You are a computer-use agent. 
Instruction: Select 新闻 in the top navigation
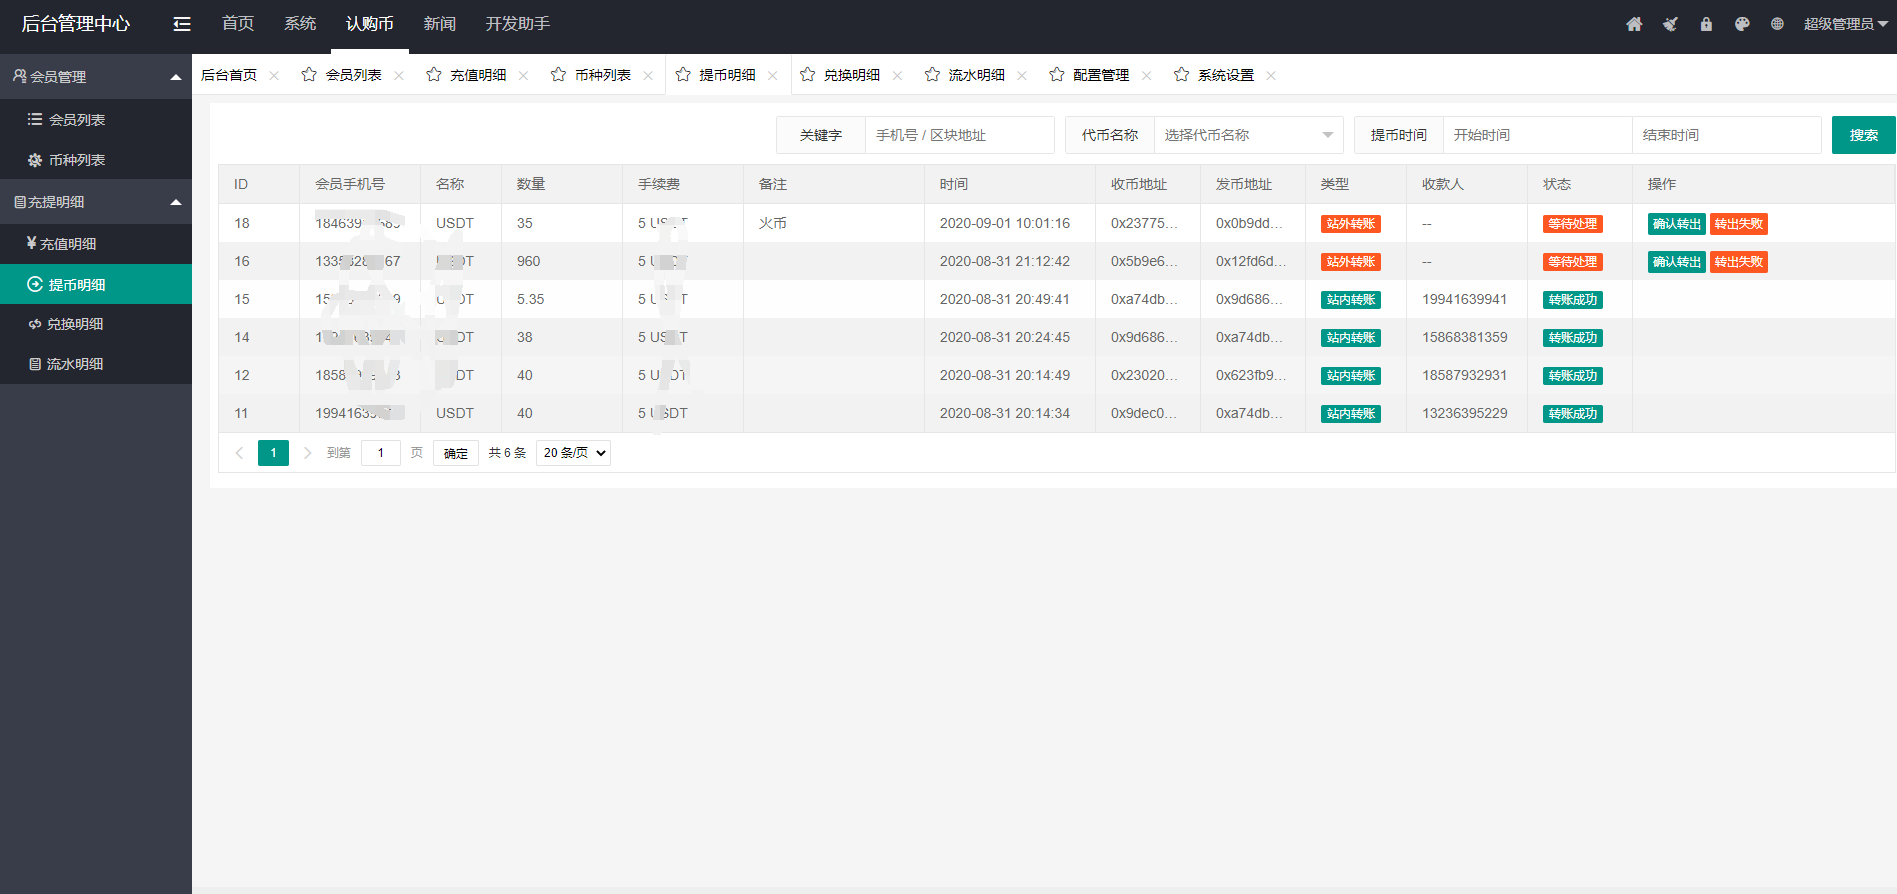point(439,24)
